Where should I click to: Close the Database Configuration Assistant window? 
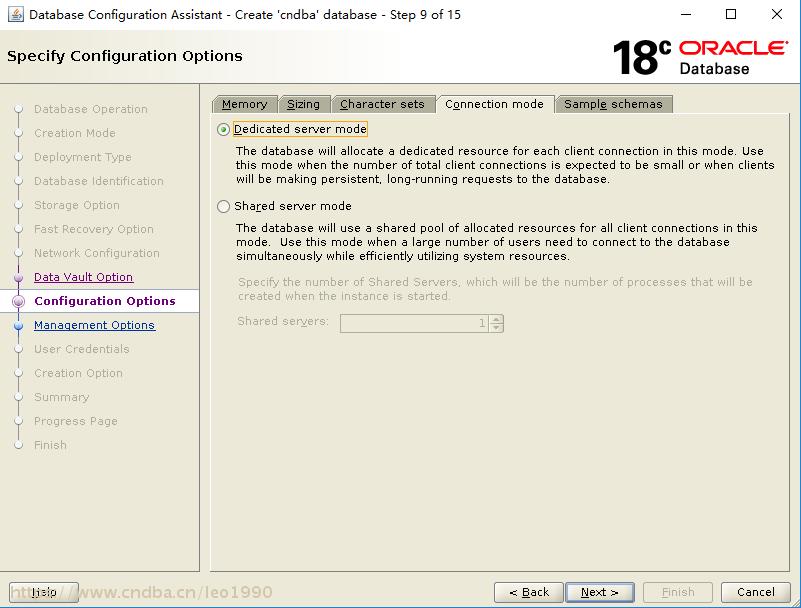coord(777,14)
